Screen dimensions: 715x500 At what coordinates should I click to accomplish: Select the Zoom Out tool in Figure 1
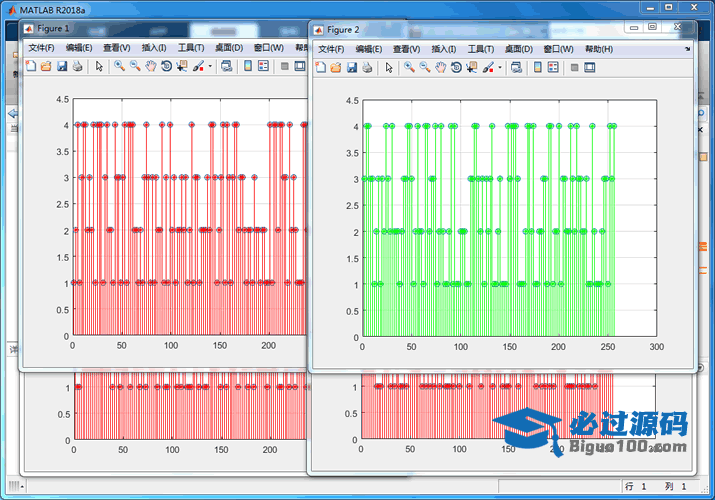135,67
